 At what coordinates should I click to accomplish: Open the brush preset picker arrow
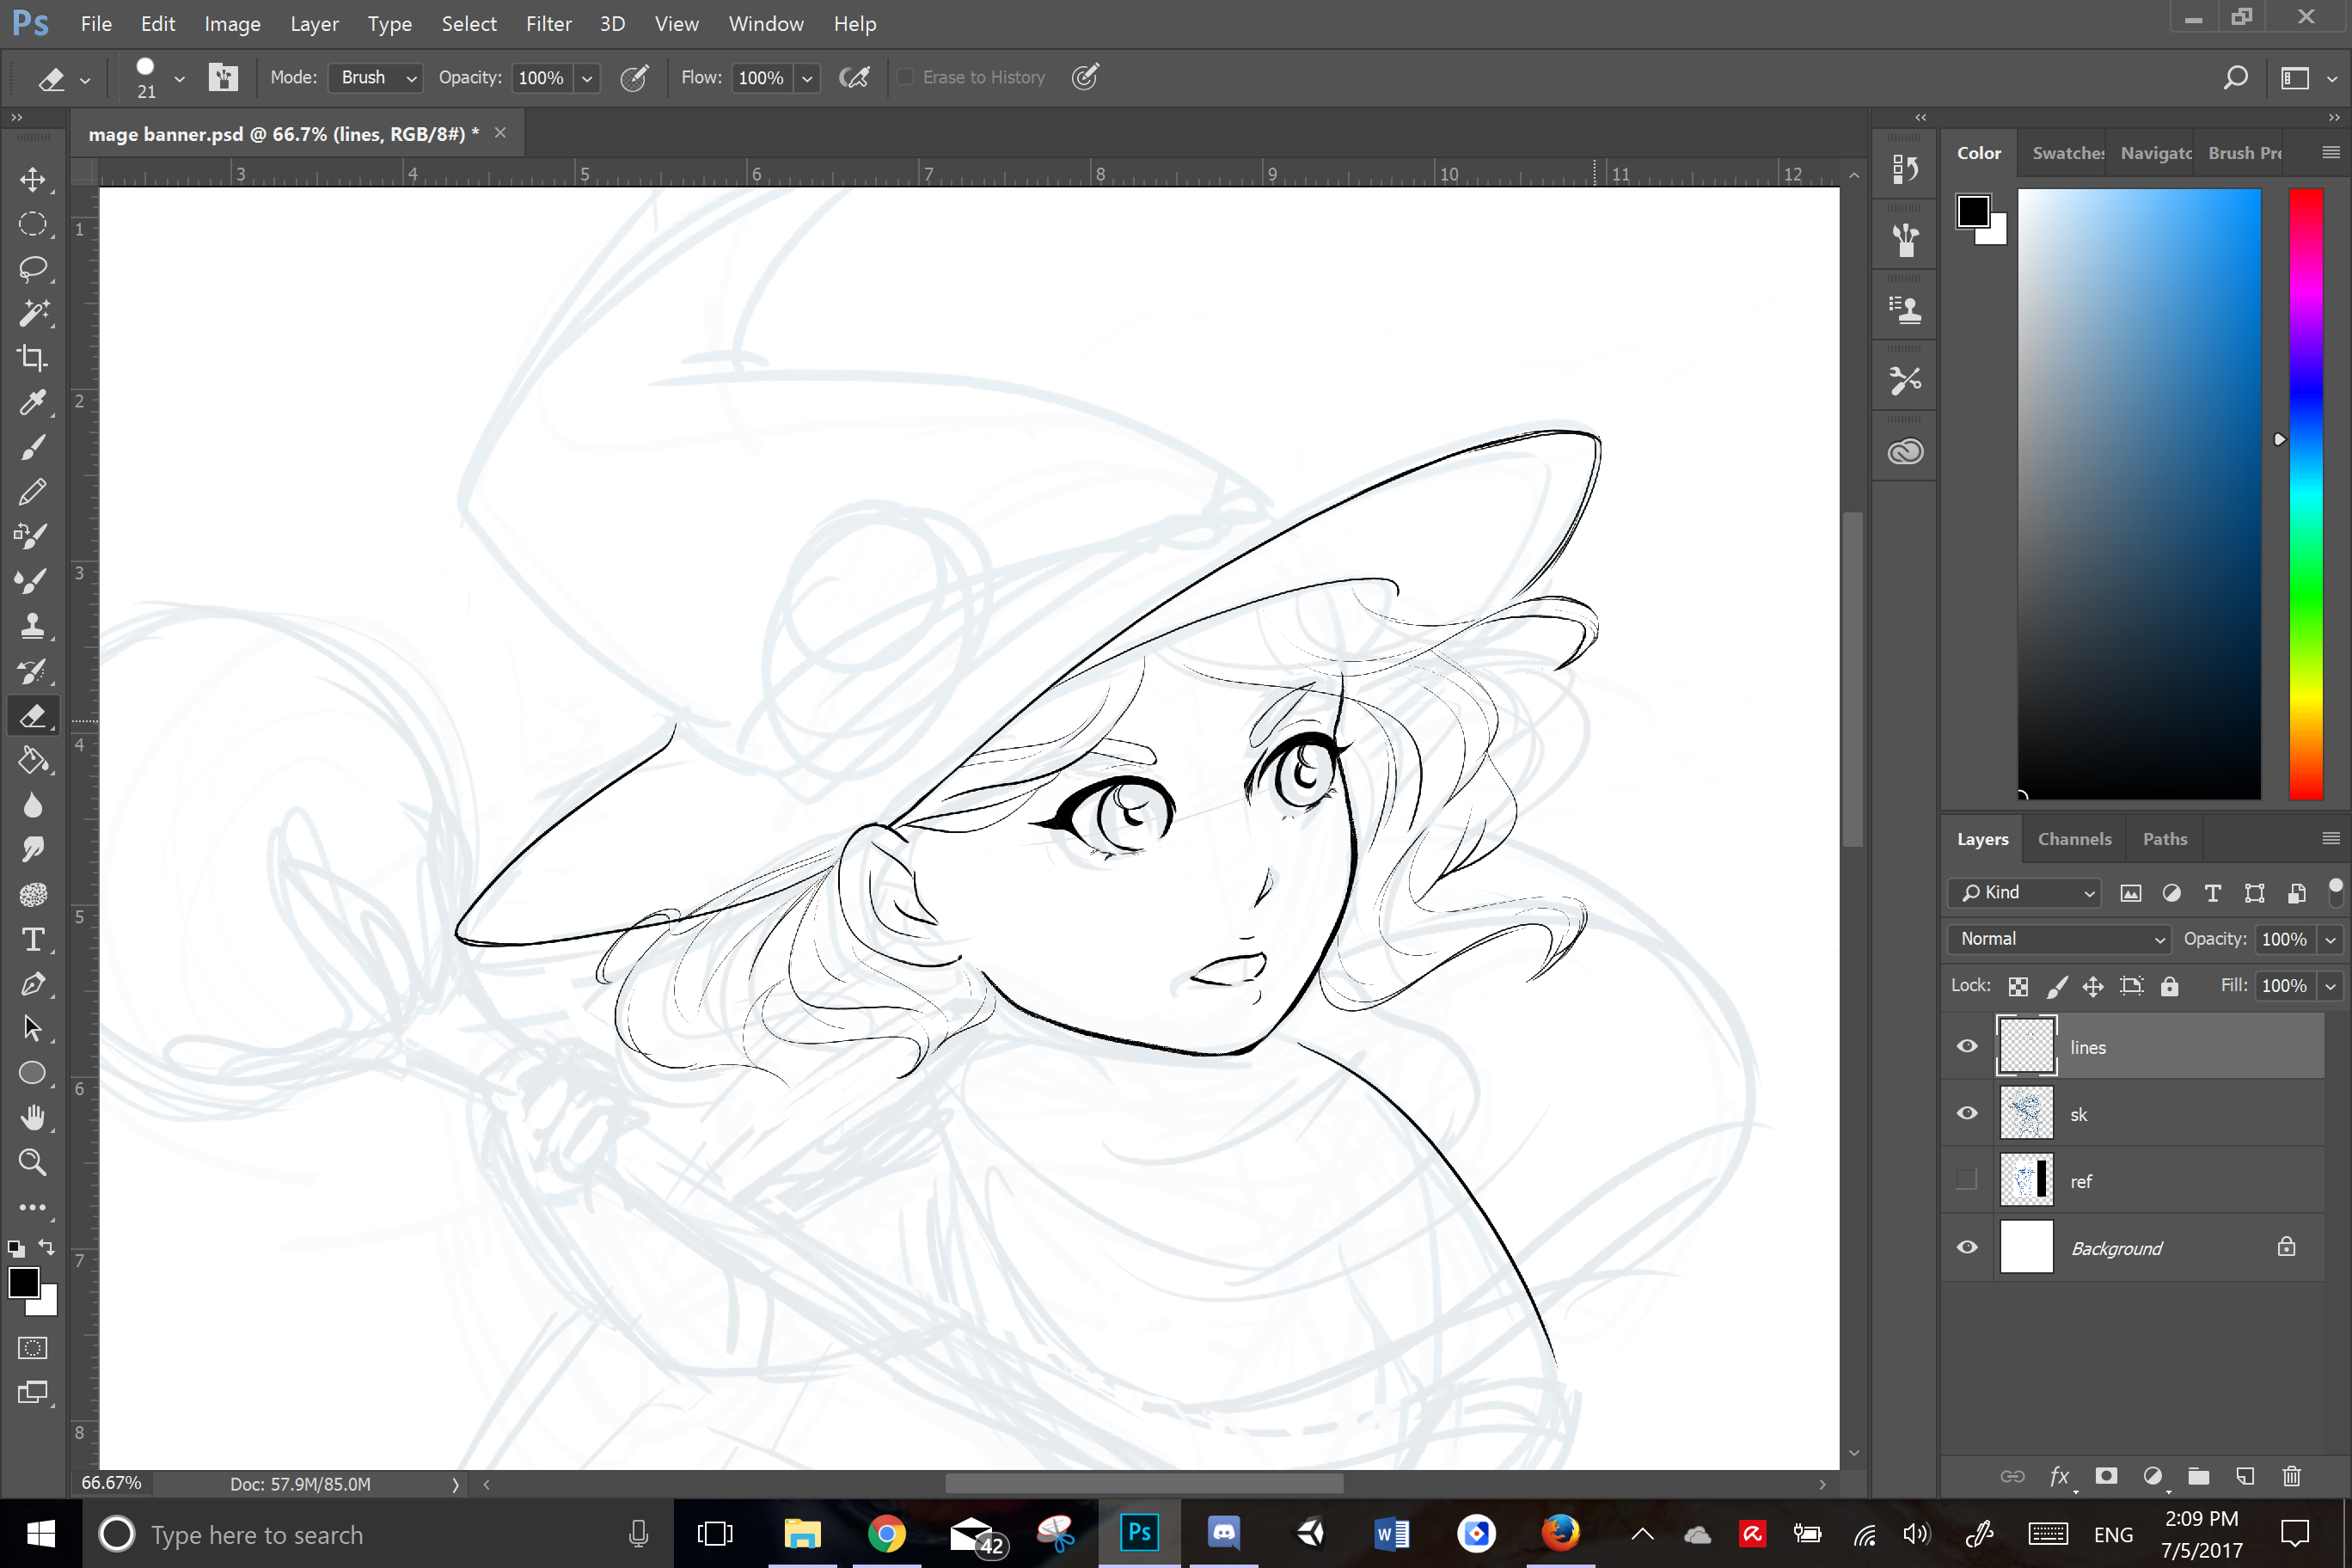(179, 78)
